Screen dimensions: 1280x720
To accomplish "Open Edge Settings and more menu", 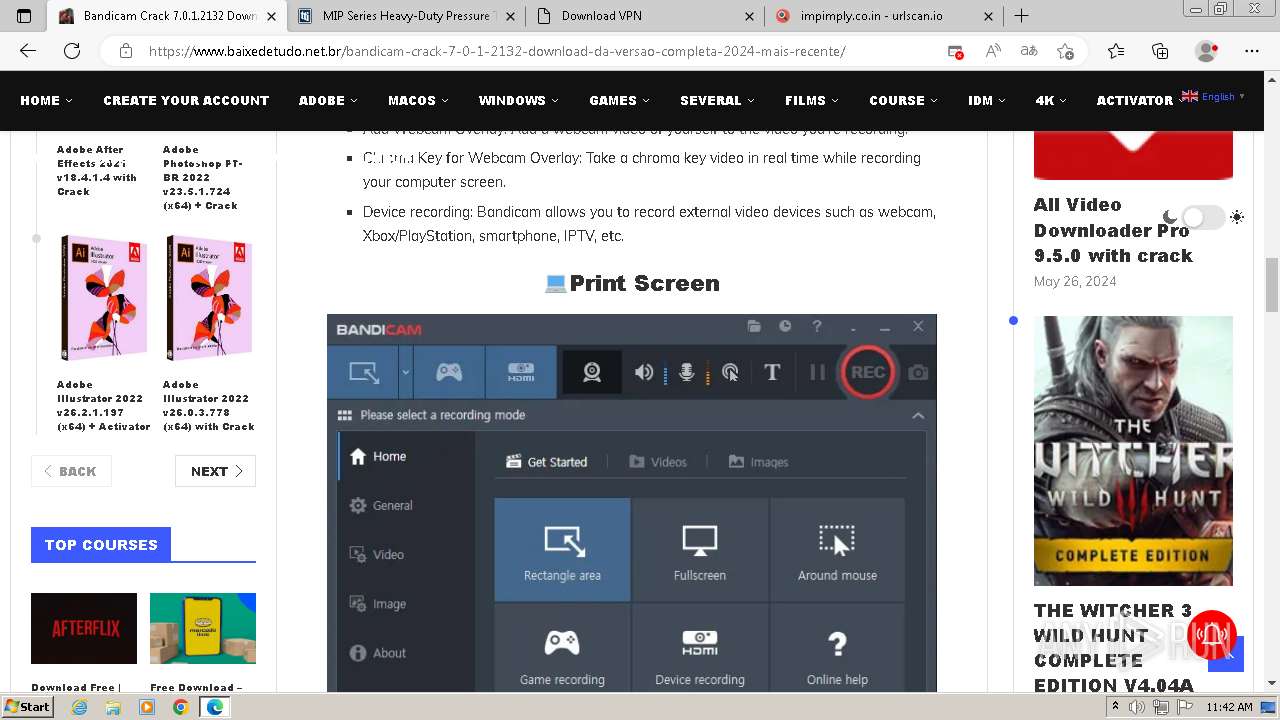I will click(1252, 51).
